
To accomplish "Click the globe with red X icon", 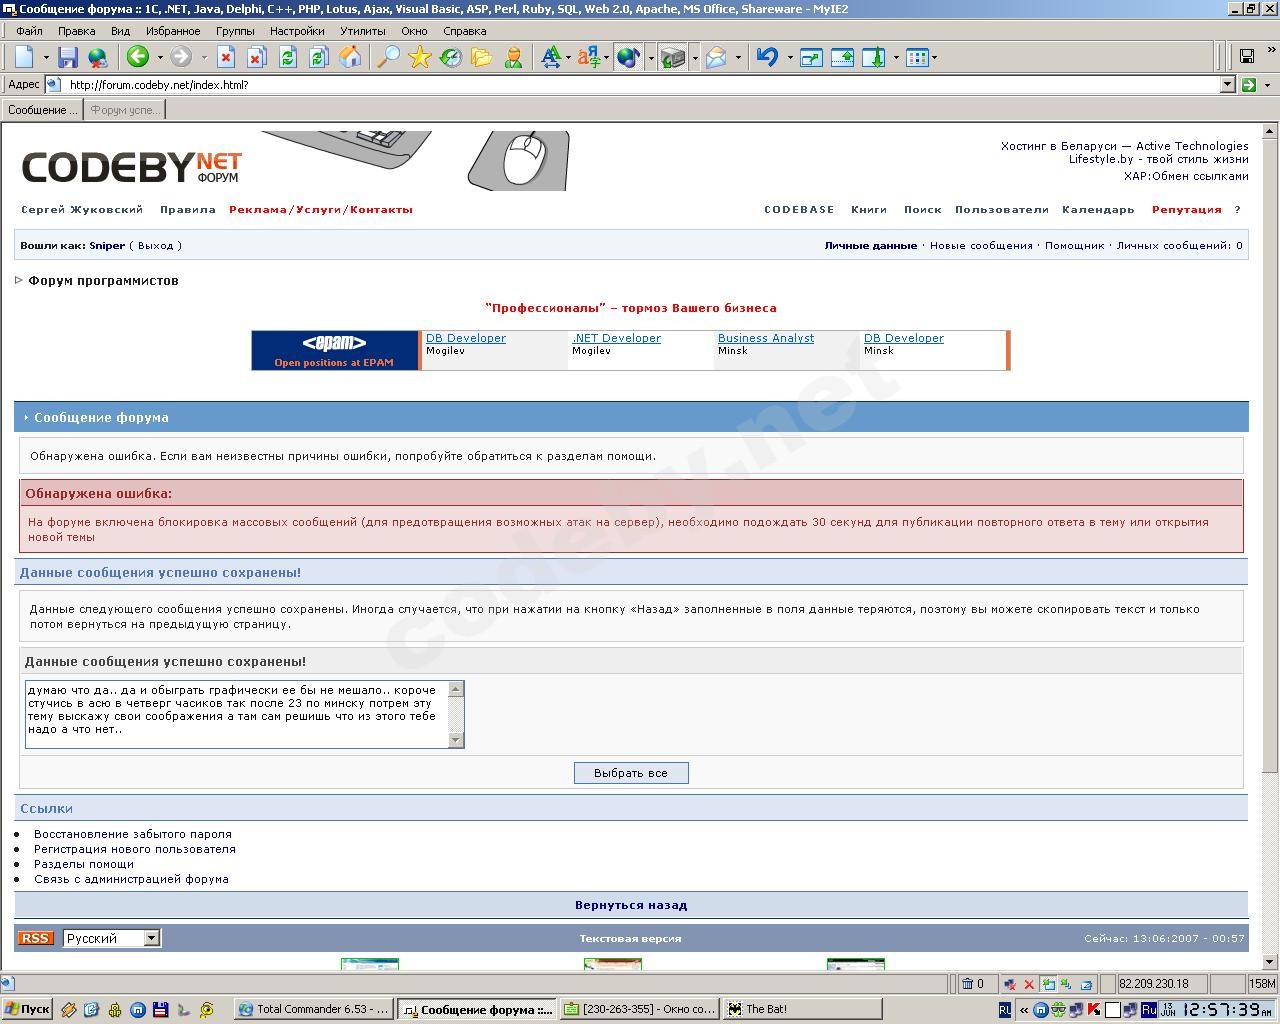I will point(97,57).
